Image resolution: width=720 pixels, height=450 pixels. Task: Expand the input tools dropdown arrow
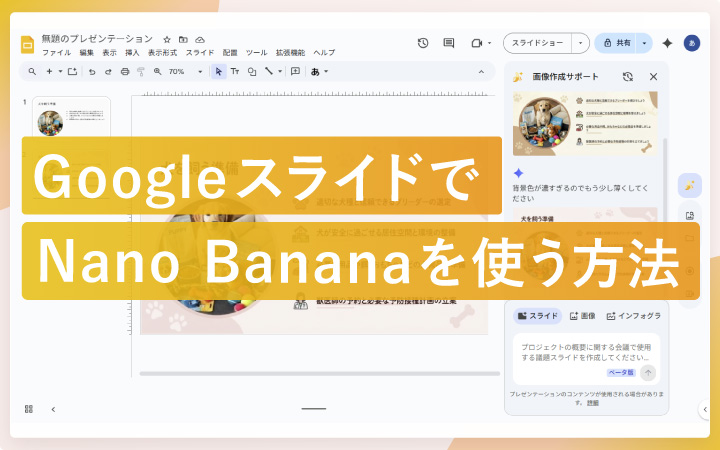click(x=326, y=71)
